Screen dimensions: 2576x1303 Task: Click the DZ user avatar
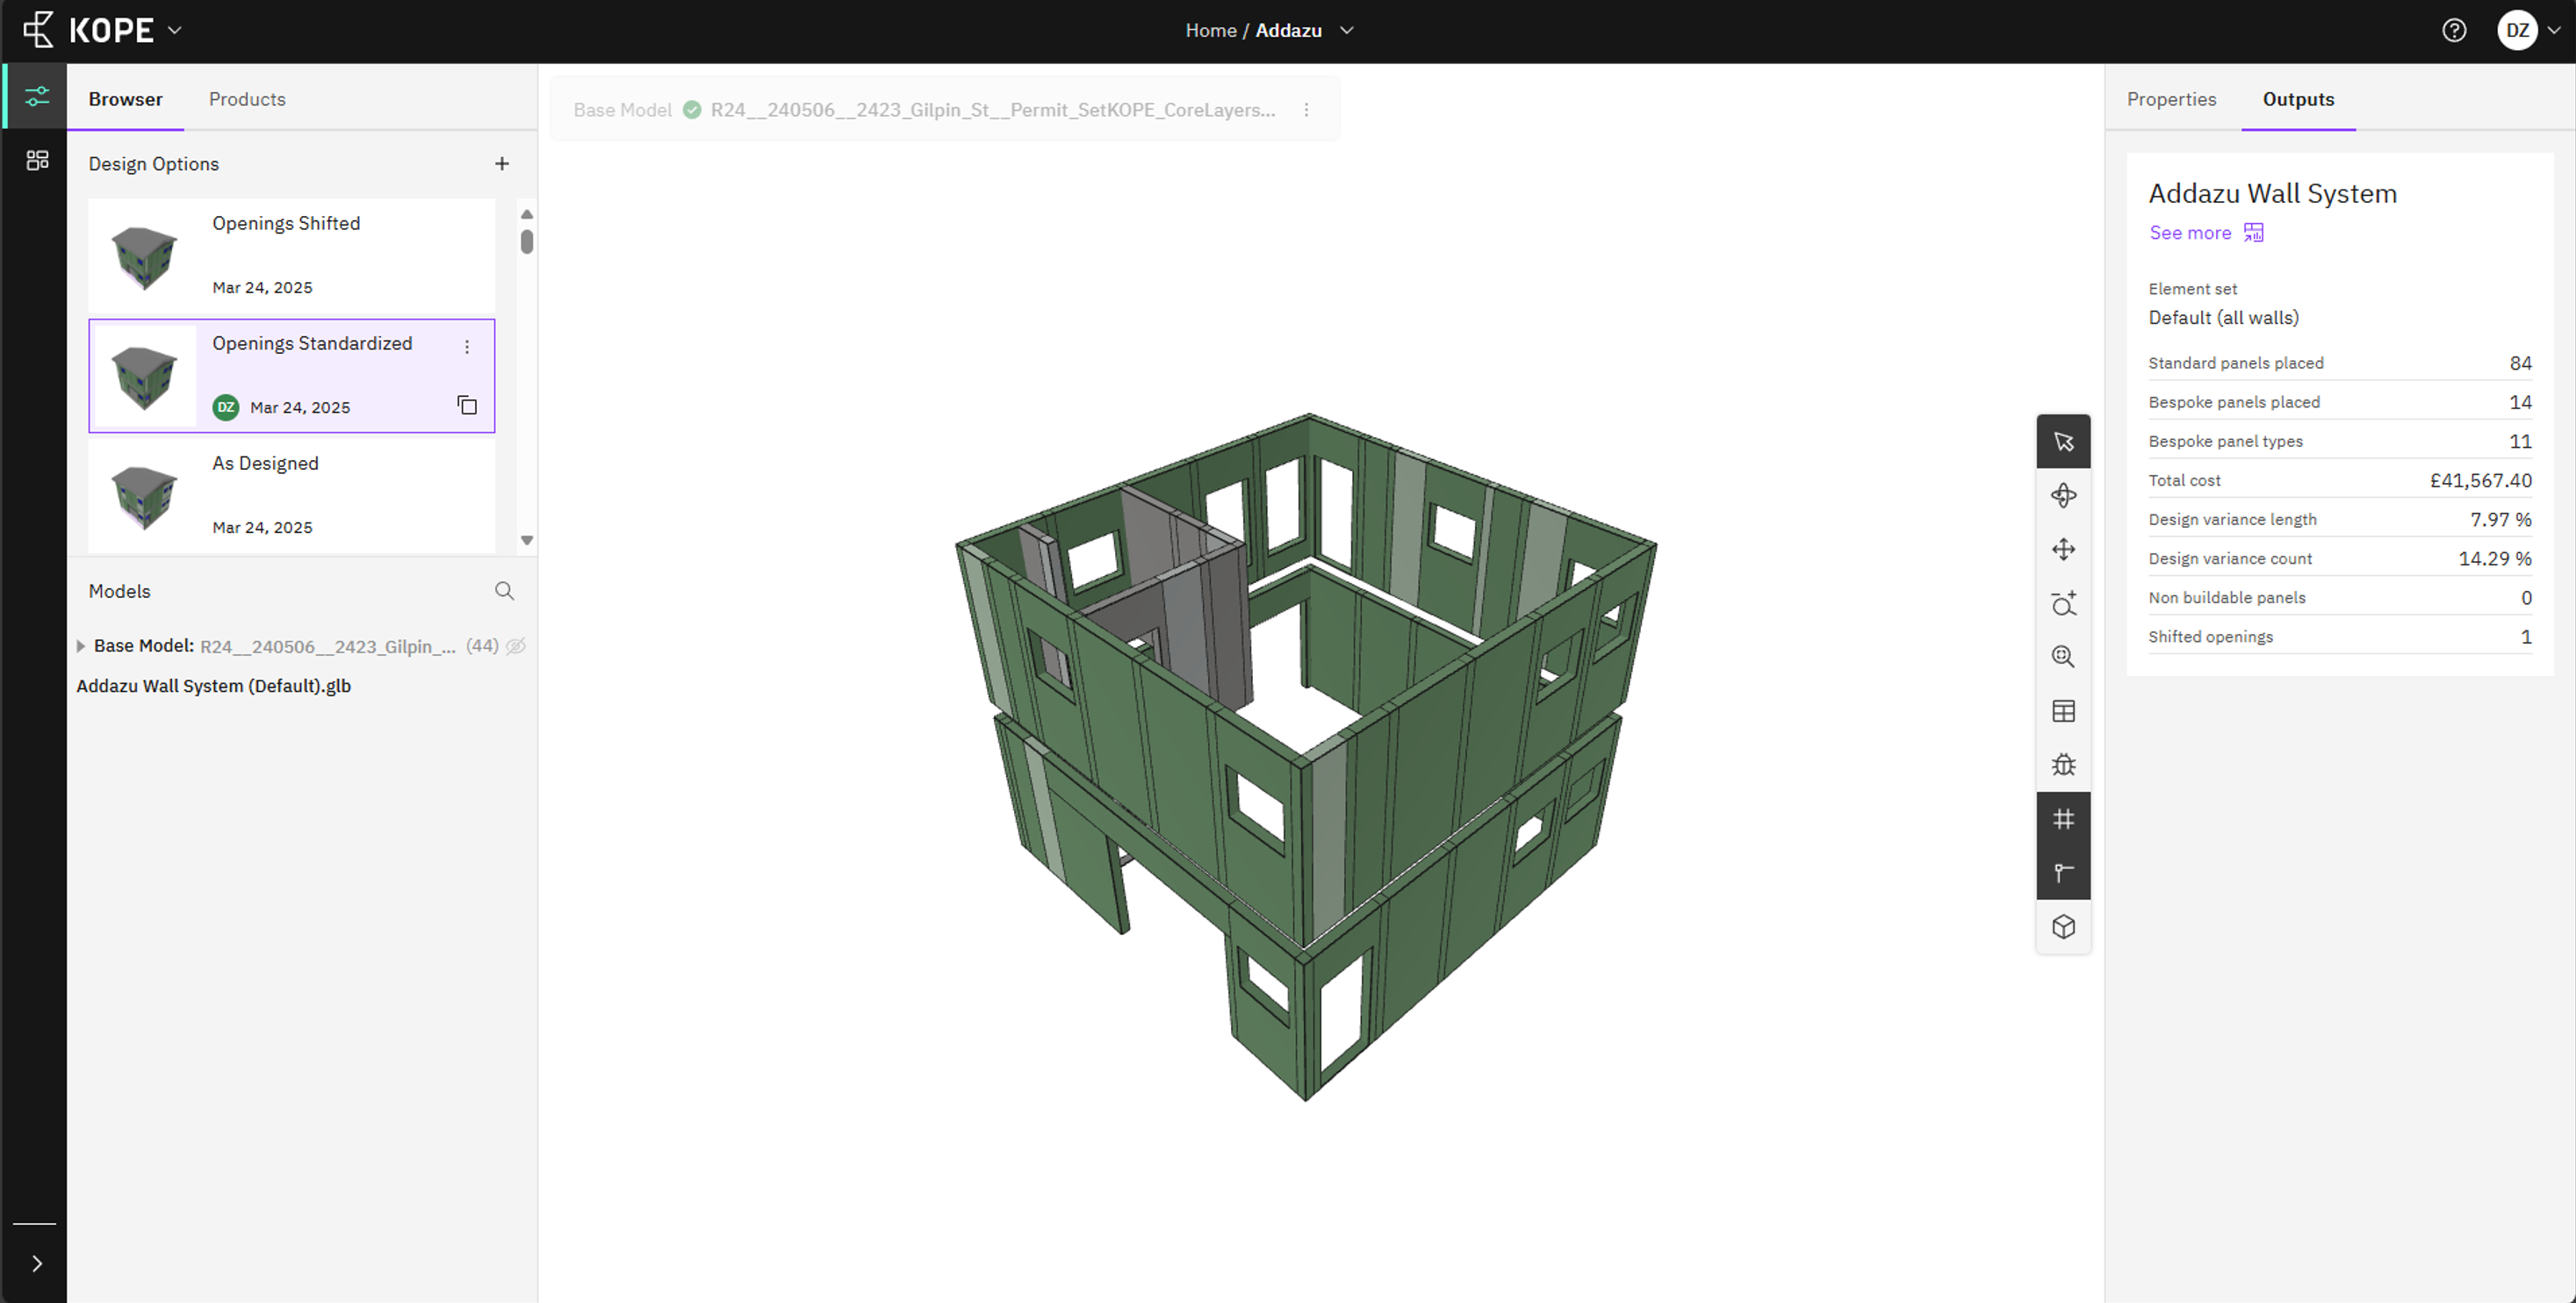pyautogui.click(x=2517, y=30)
